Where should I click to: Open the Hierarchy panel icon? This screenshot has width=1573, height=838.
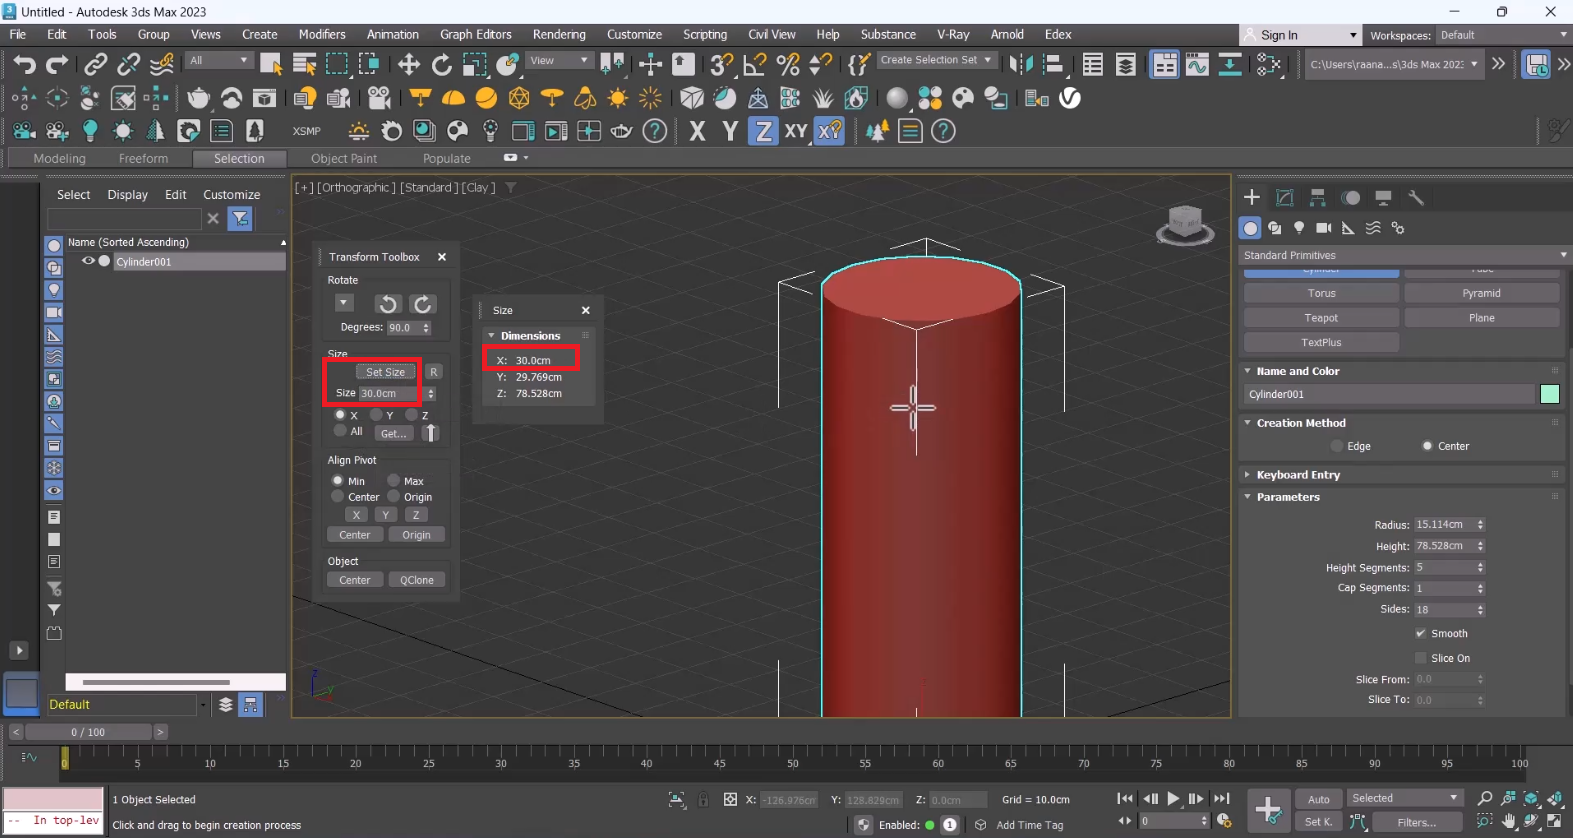pos(1318,198)
